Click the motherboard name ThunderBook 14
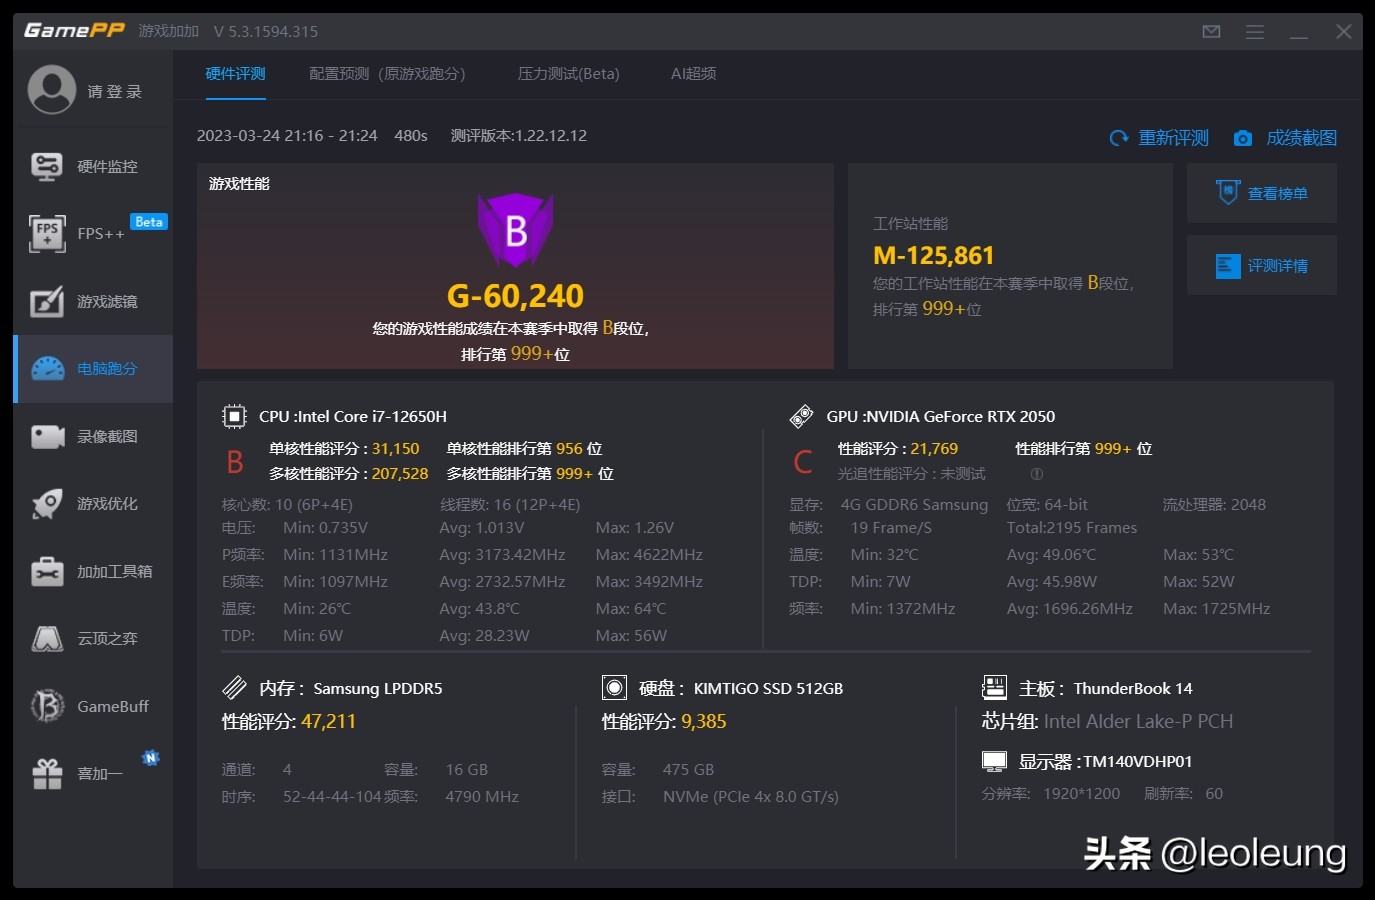 (1133, 689)
